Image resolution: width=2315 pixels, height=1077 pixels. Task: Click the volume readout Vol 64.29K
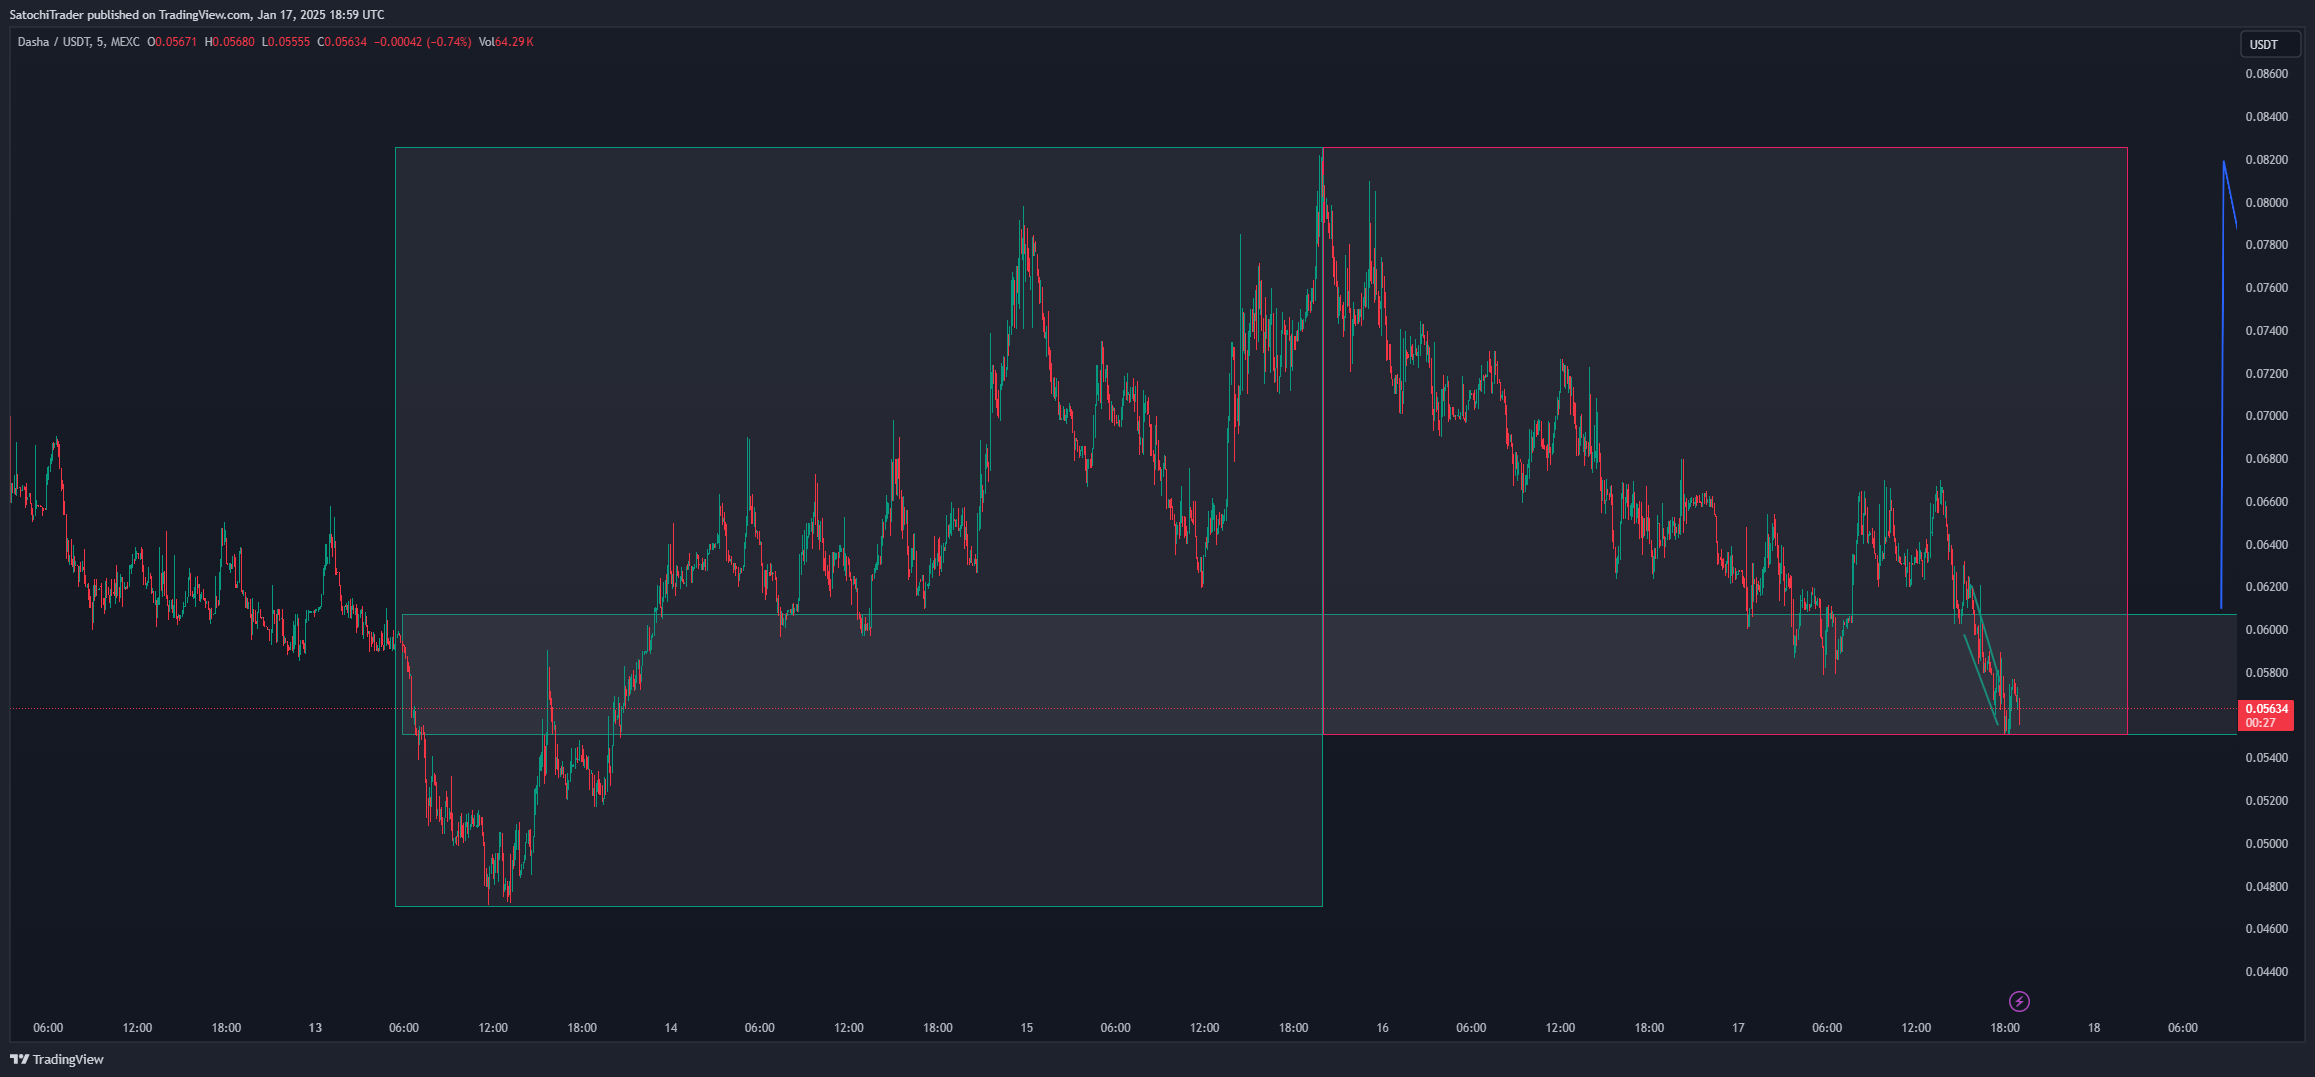click(x=506, y=42)
